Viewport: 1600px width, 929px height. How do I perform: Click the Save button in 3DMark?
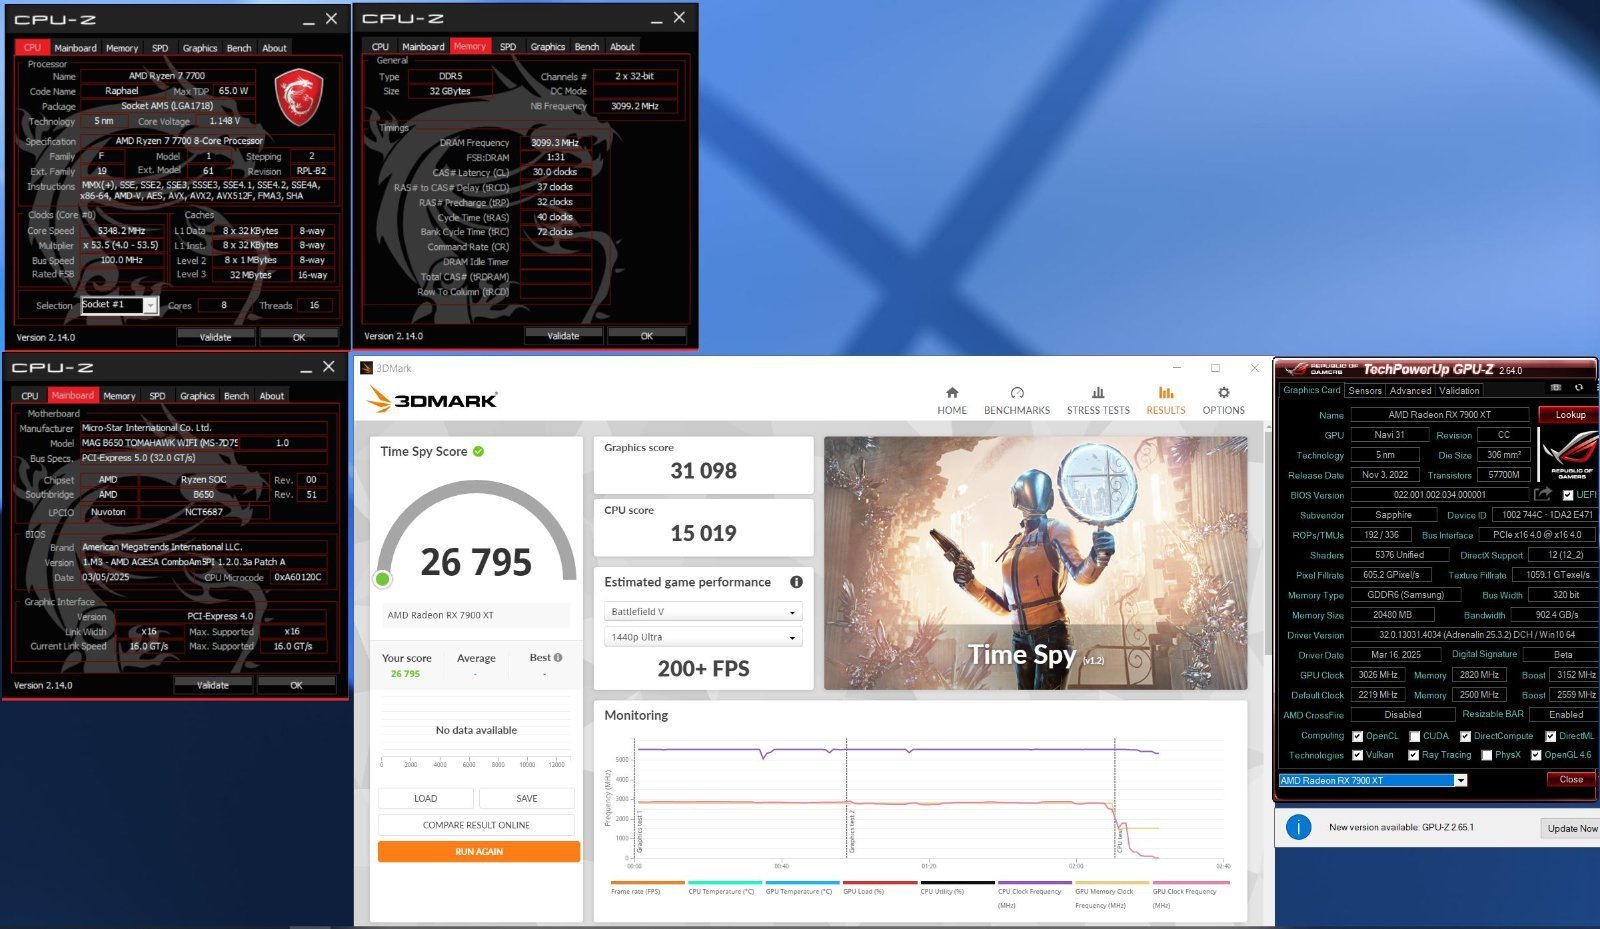(x=527, y=798)
